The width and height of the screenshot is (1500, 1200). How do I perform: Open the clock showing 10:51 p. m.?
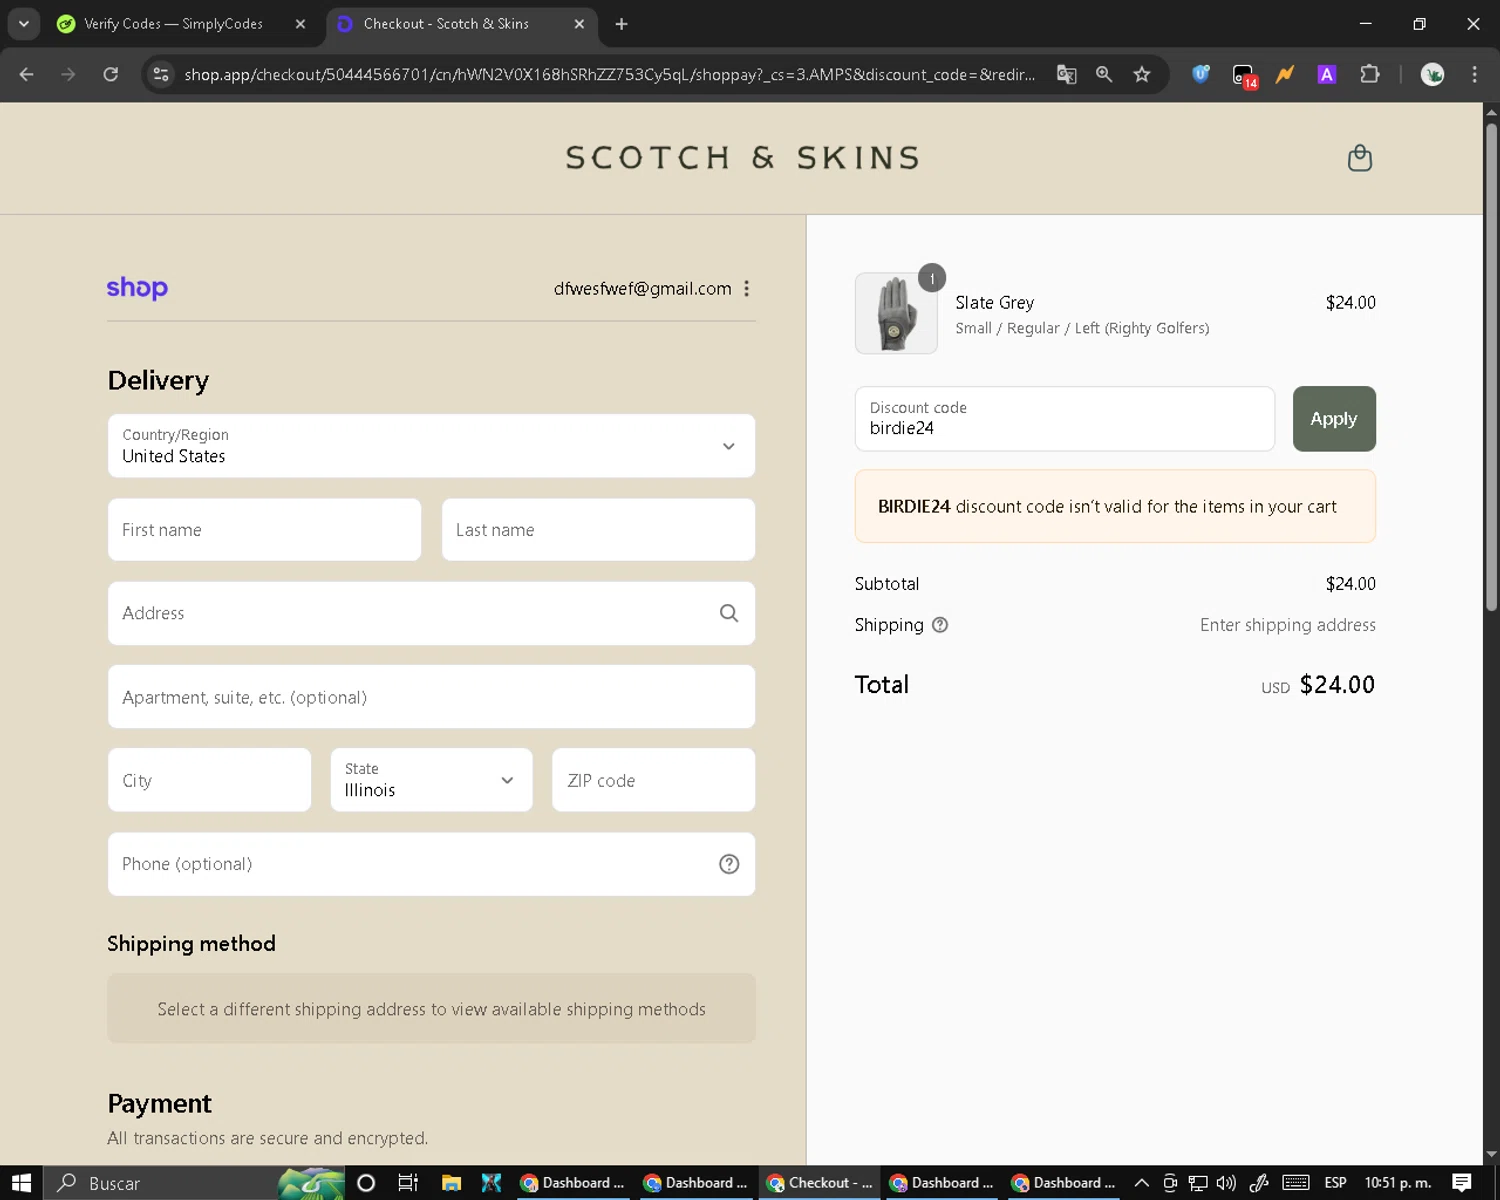(1398, 1183)
